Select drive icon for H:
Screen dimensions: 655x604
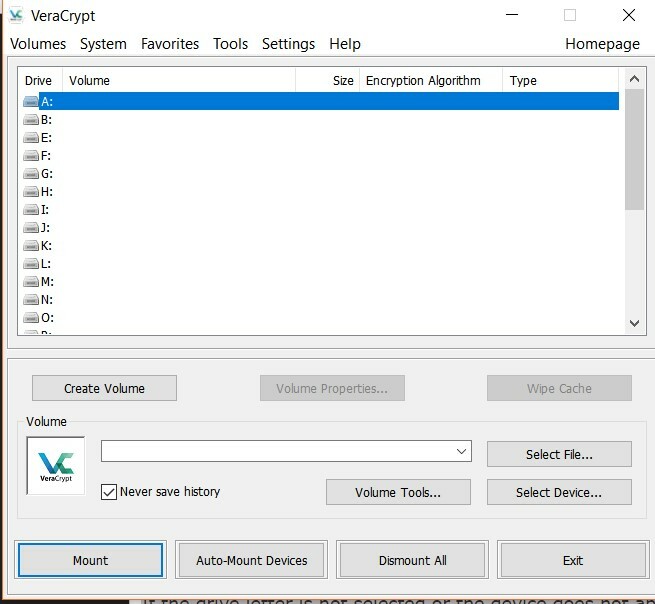pos(31,192)
